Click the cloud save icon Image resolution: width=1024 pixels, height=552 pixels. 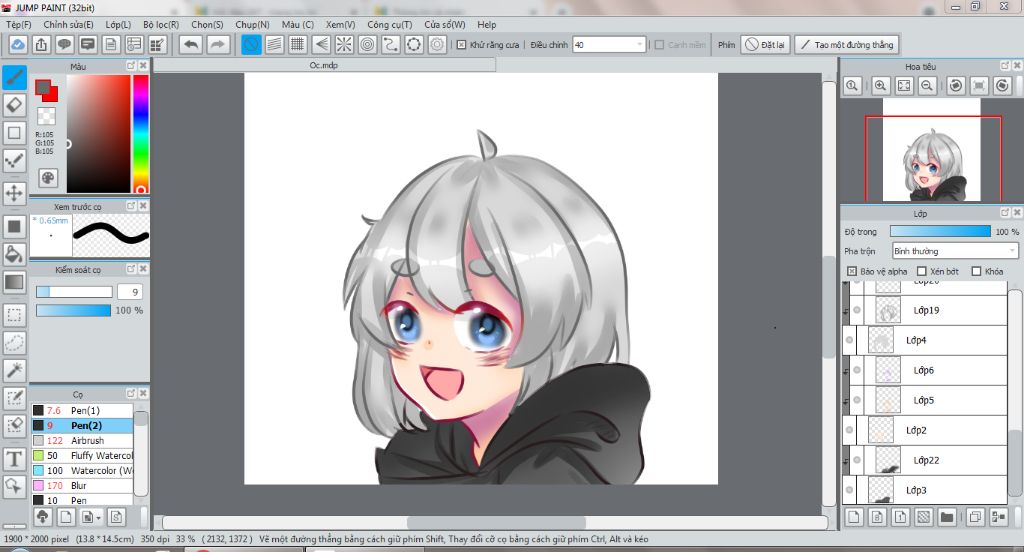click(x=18, y=44)
